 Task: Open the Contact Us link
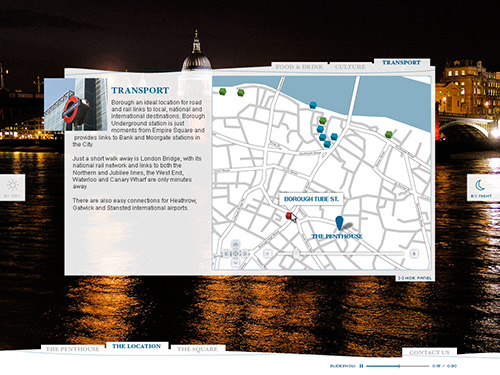click(x=429, y=352)
